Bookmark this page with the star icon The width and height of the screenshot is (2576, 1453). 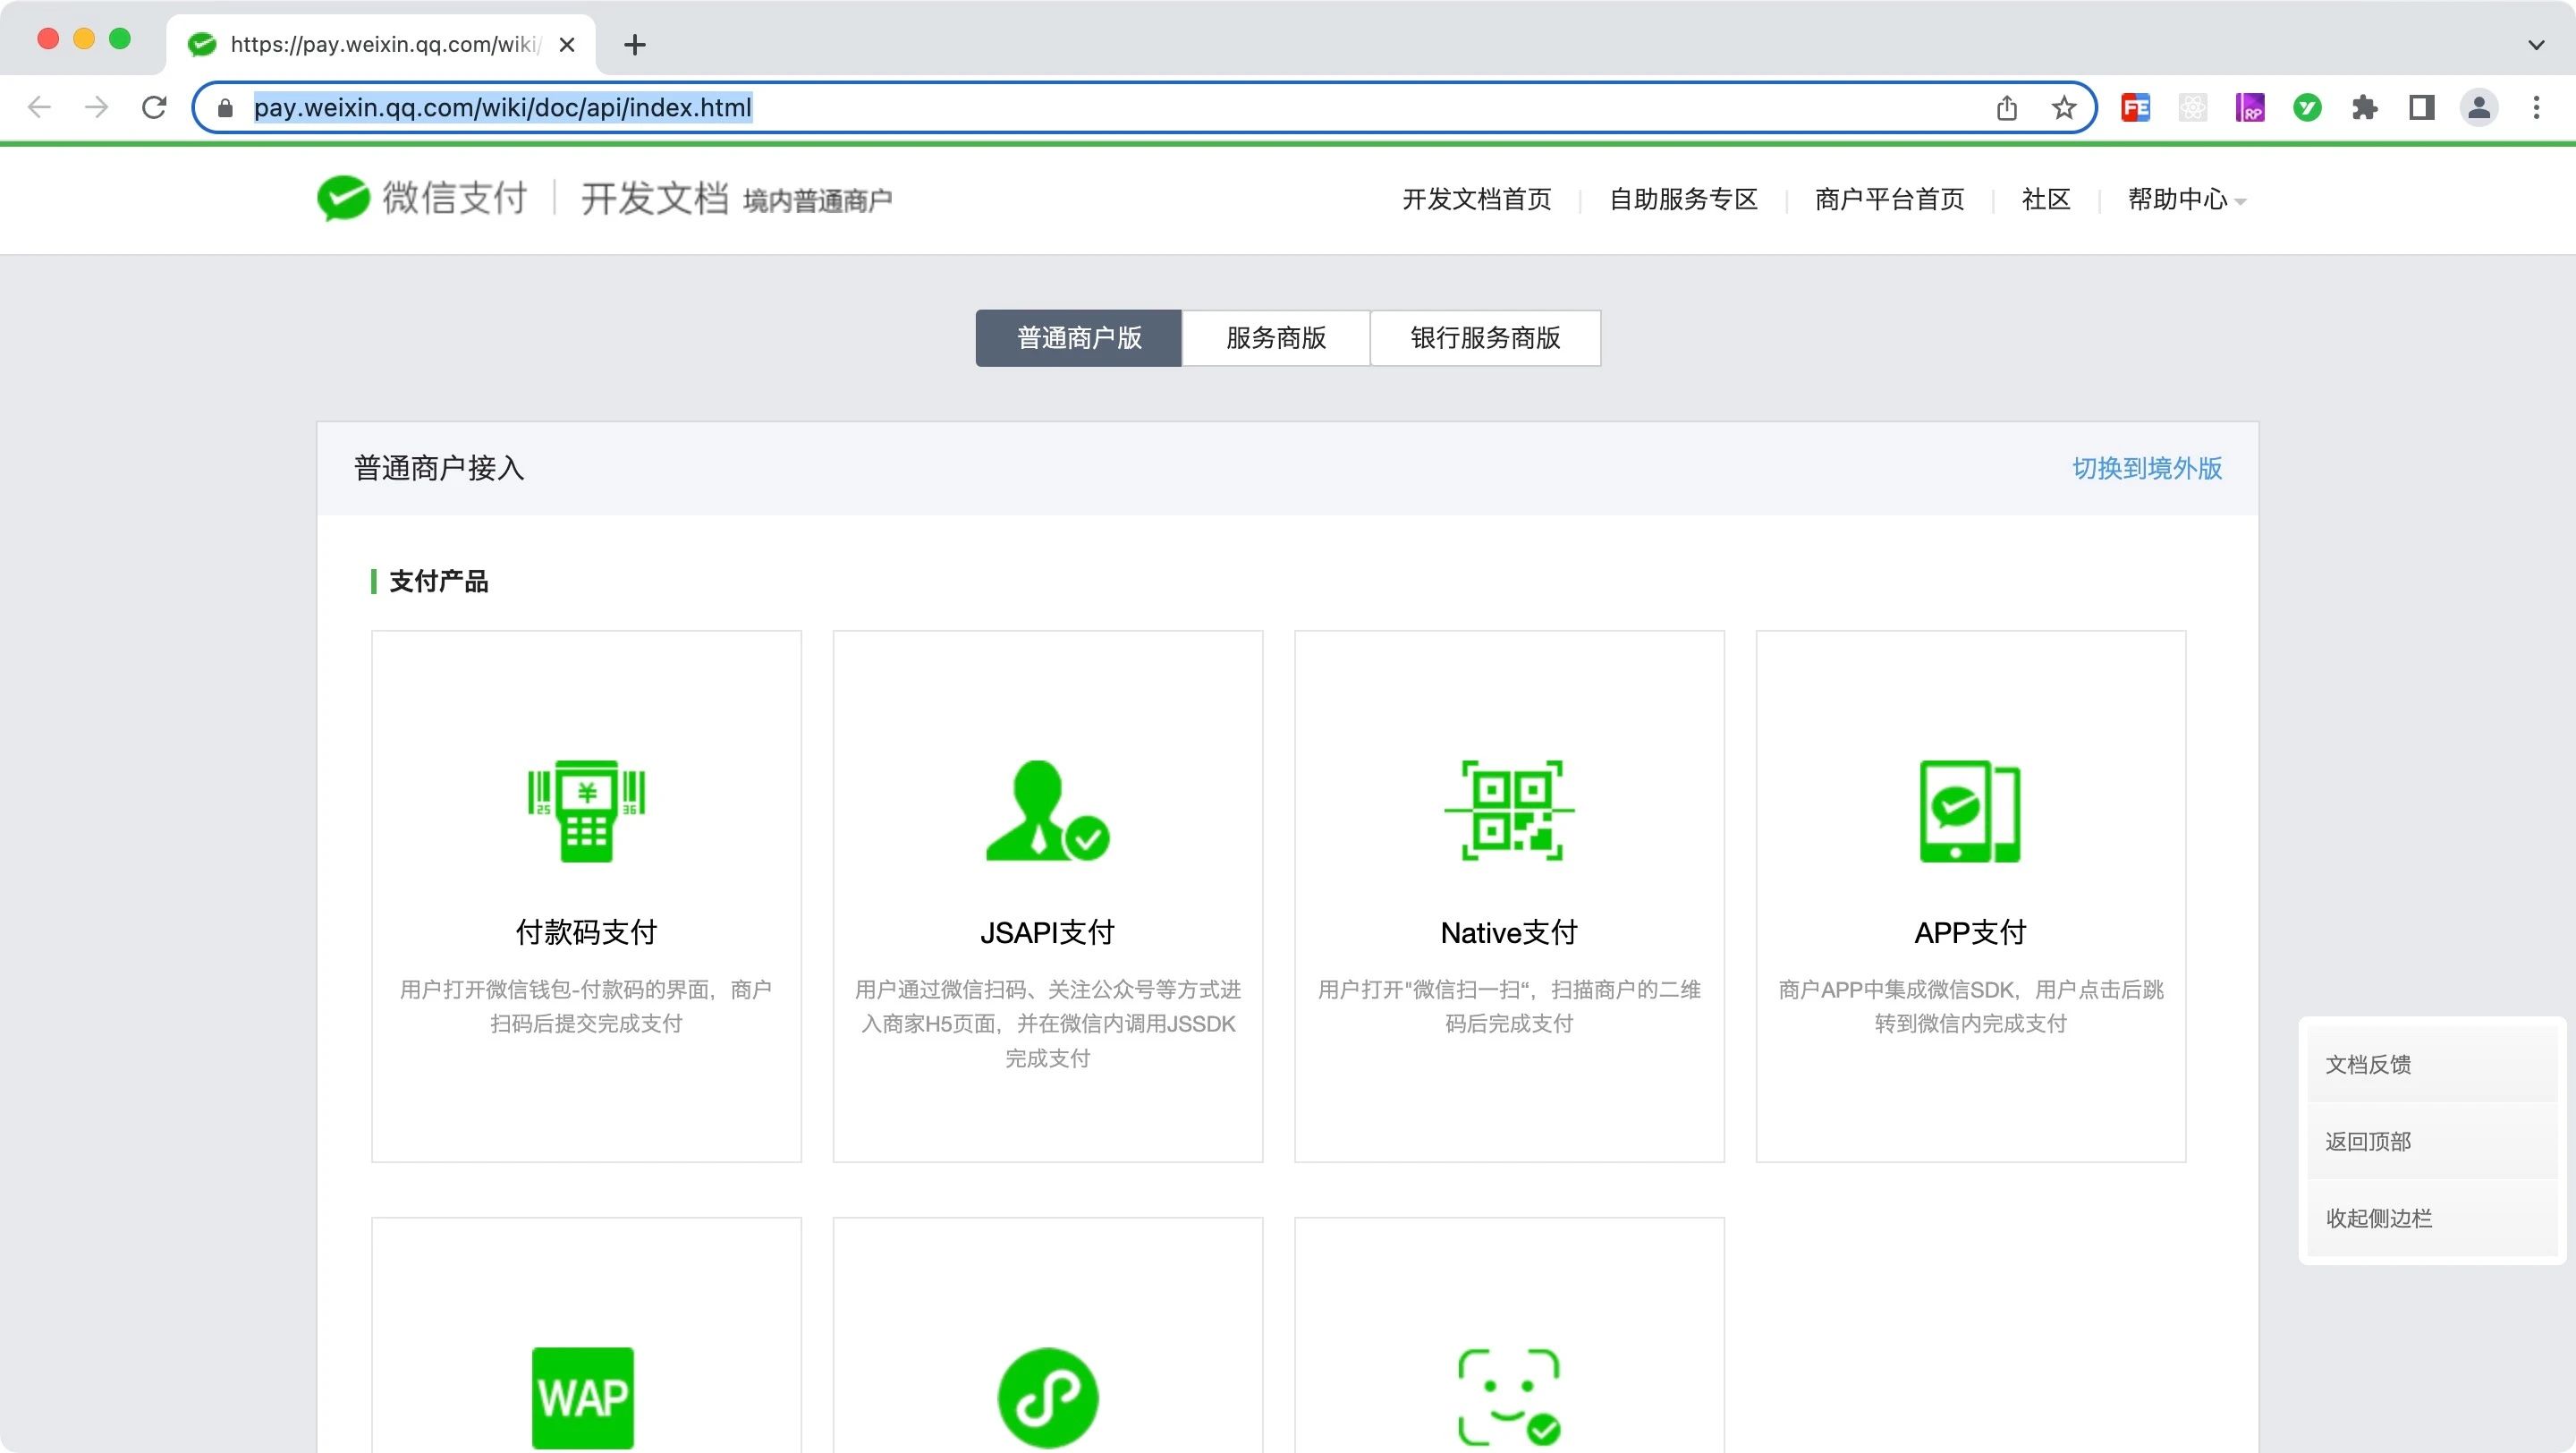(2064, 107)
